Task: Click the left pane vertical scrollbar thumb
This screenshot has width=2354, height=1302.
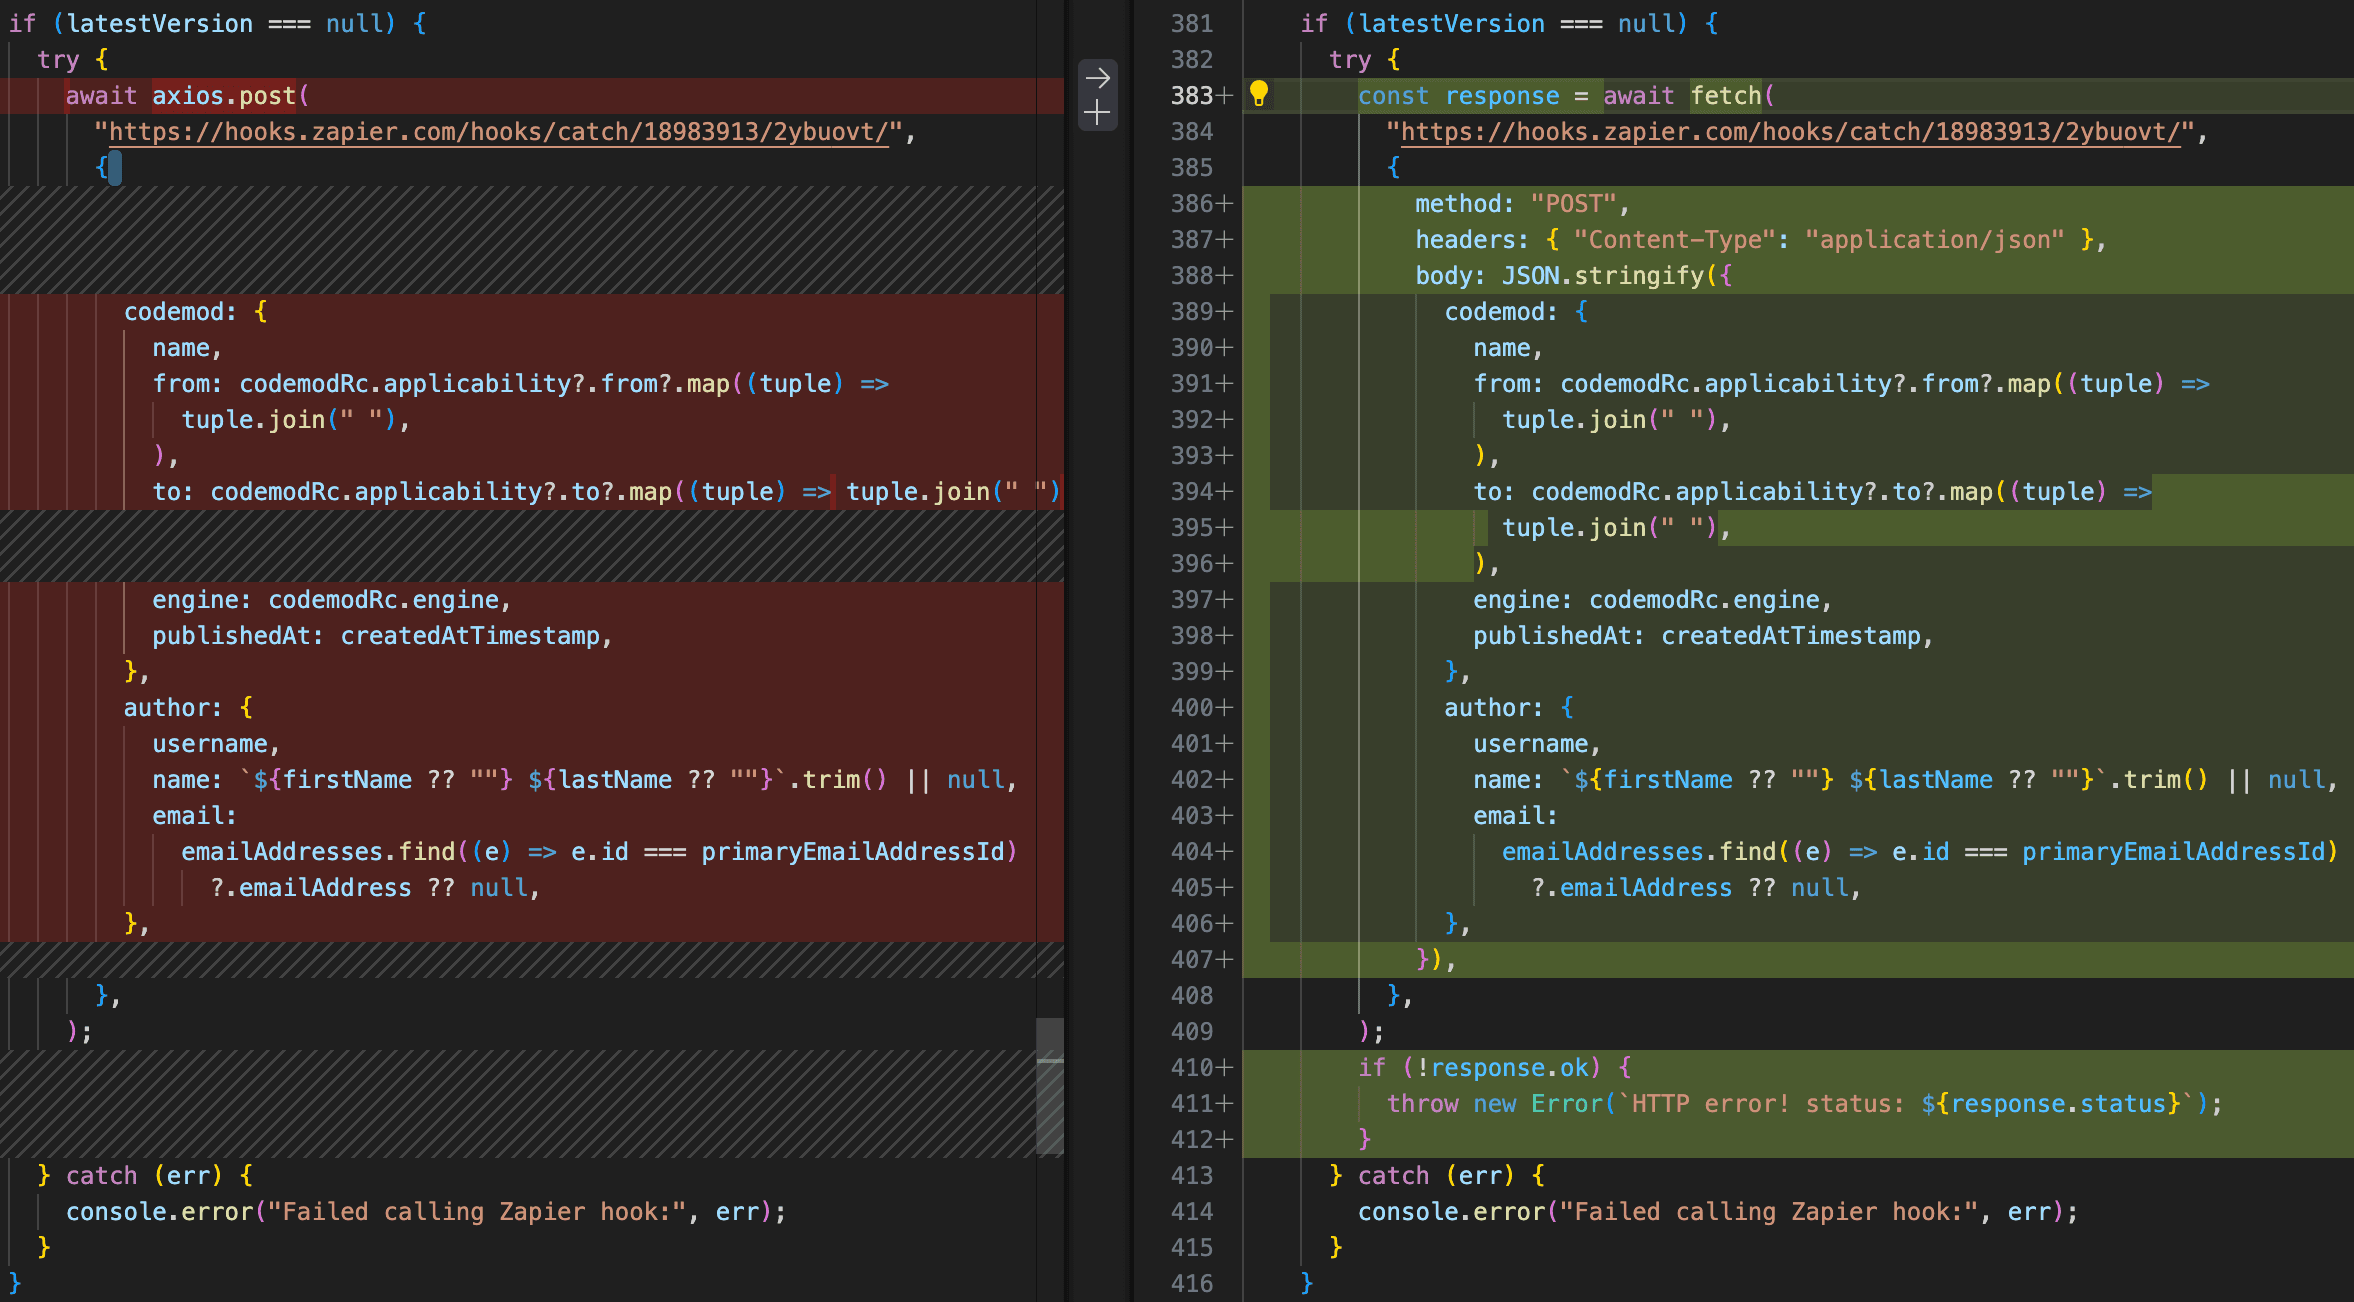Action: click(1049, 1085)
